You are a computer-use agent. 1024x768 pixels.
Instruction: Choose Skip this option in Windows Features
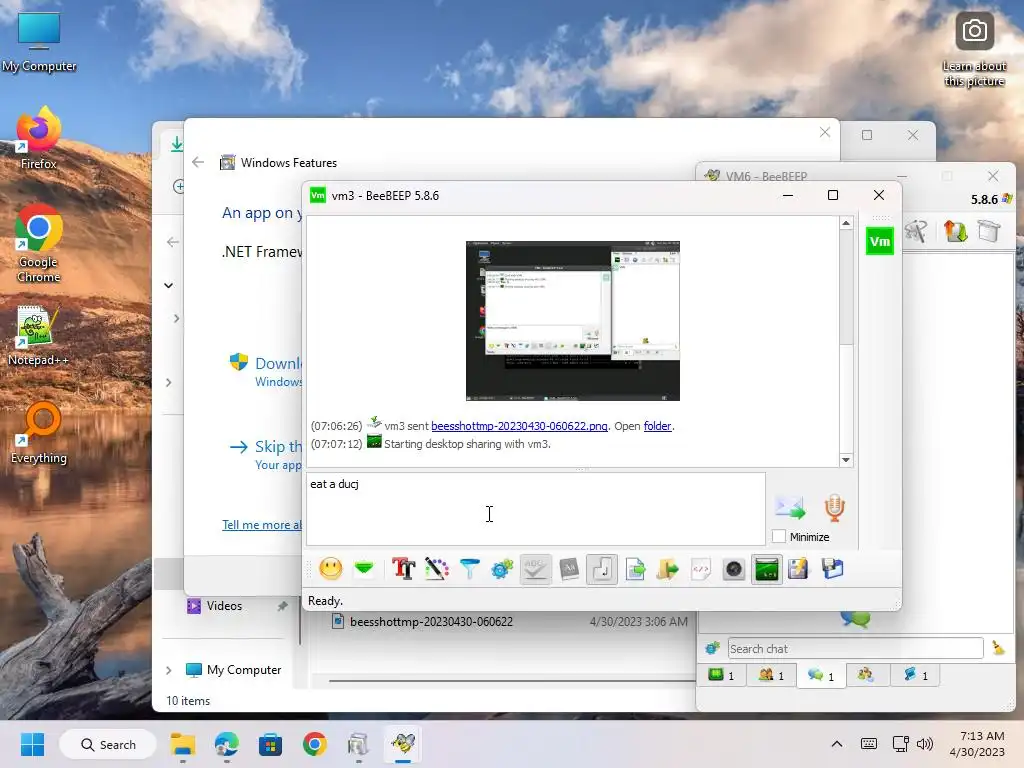tap(266, 454)
